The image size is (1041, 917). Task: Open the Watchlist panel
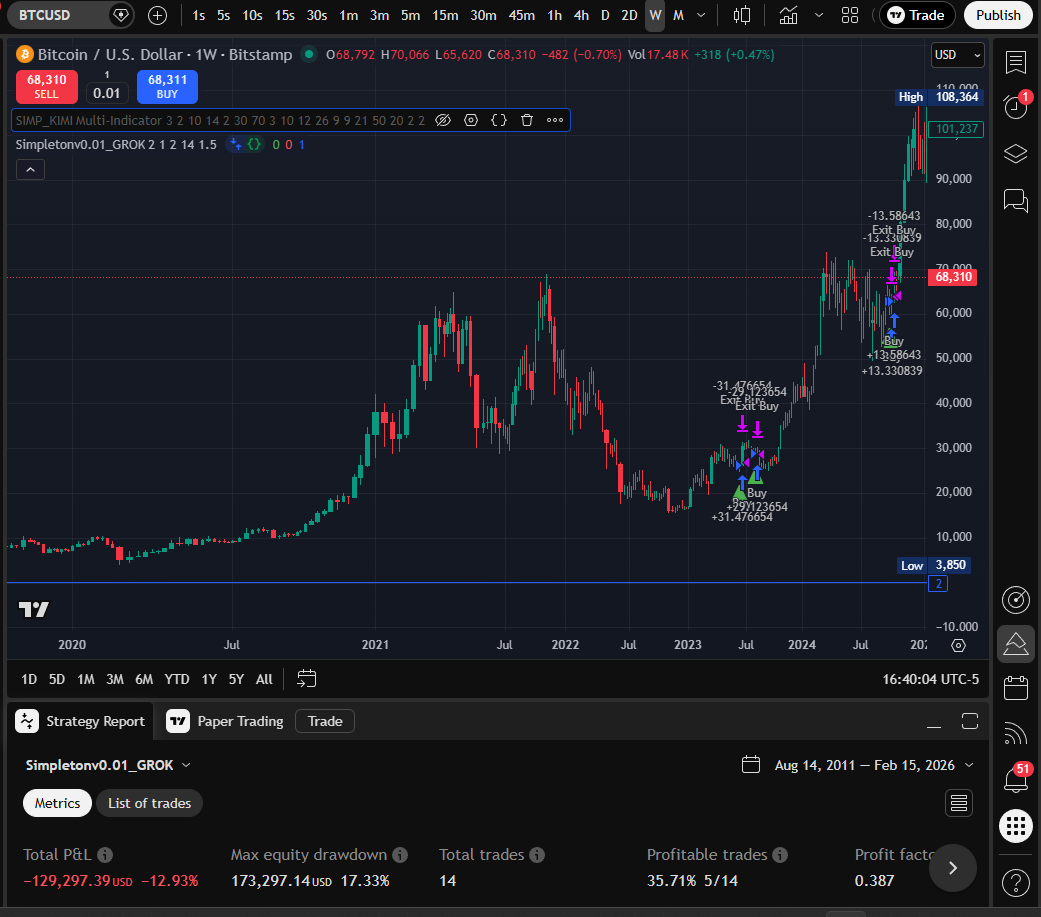tap(1015, 62)
